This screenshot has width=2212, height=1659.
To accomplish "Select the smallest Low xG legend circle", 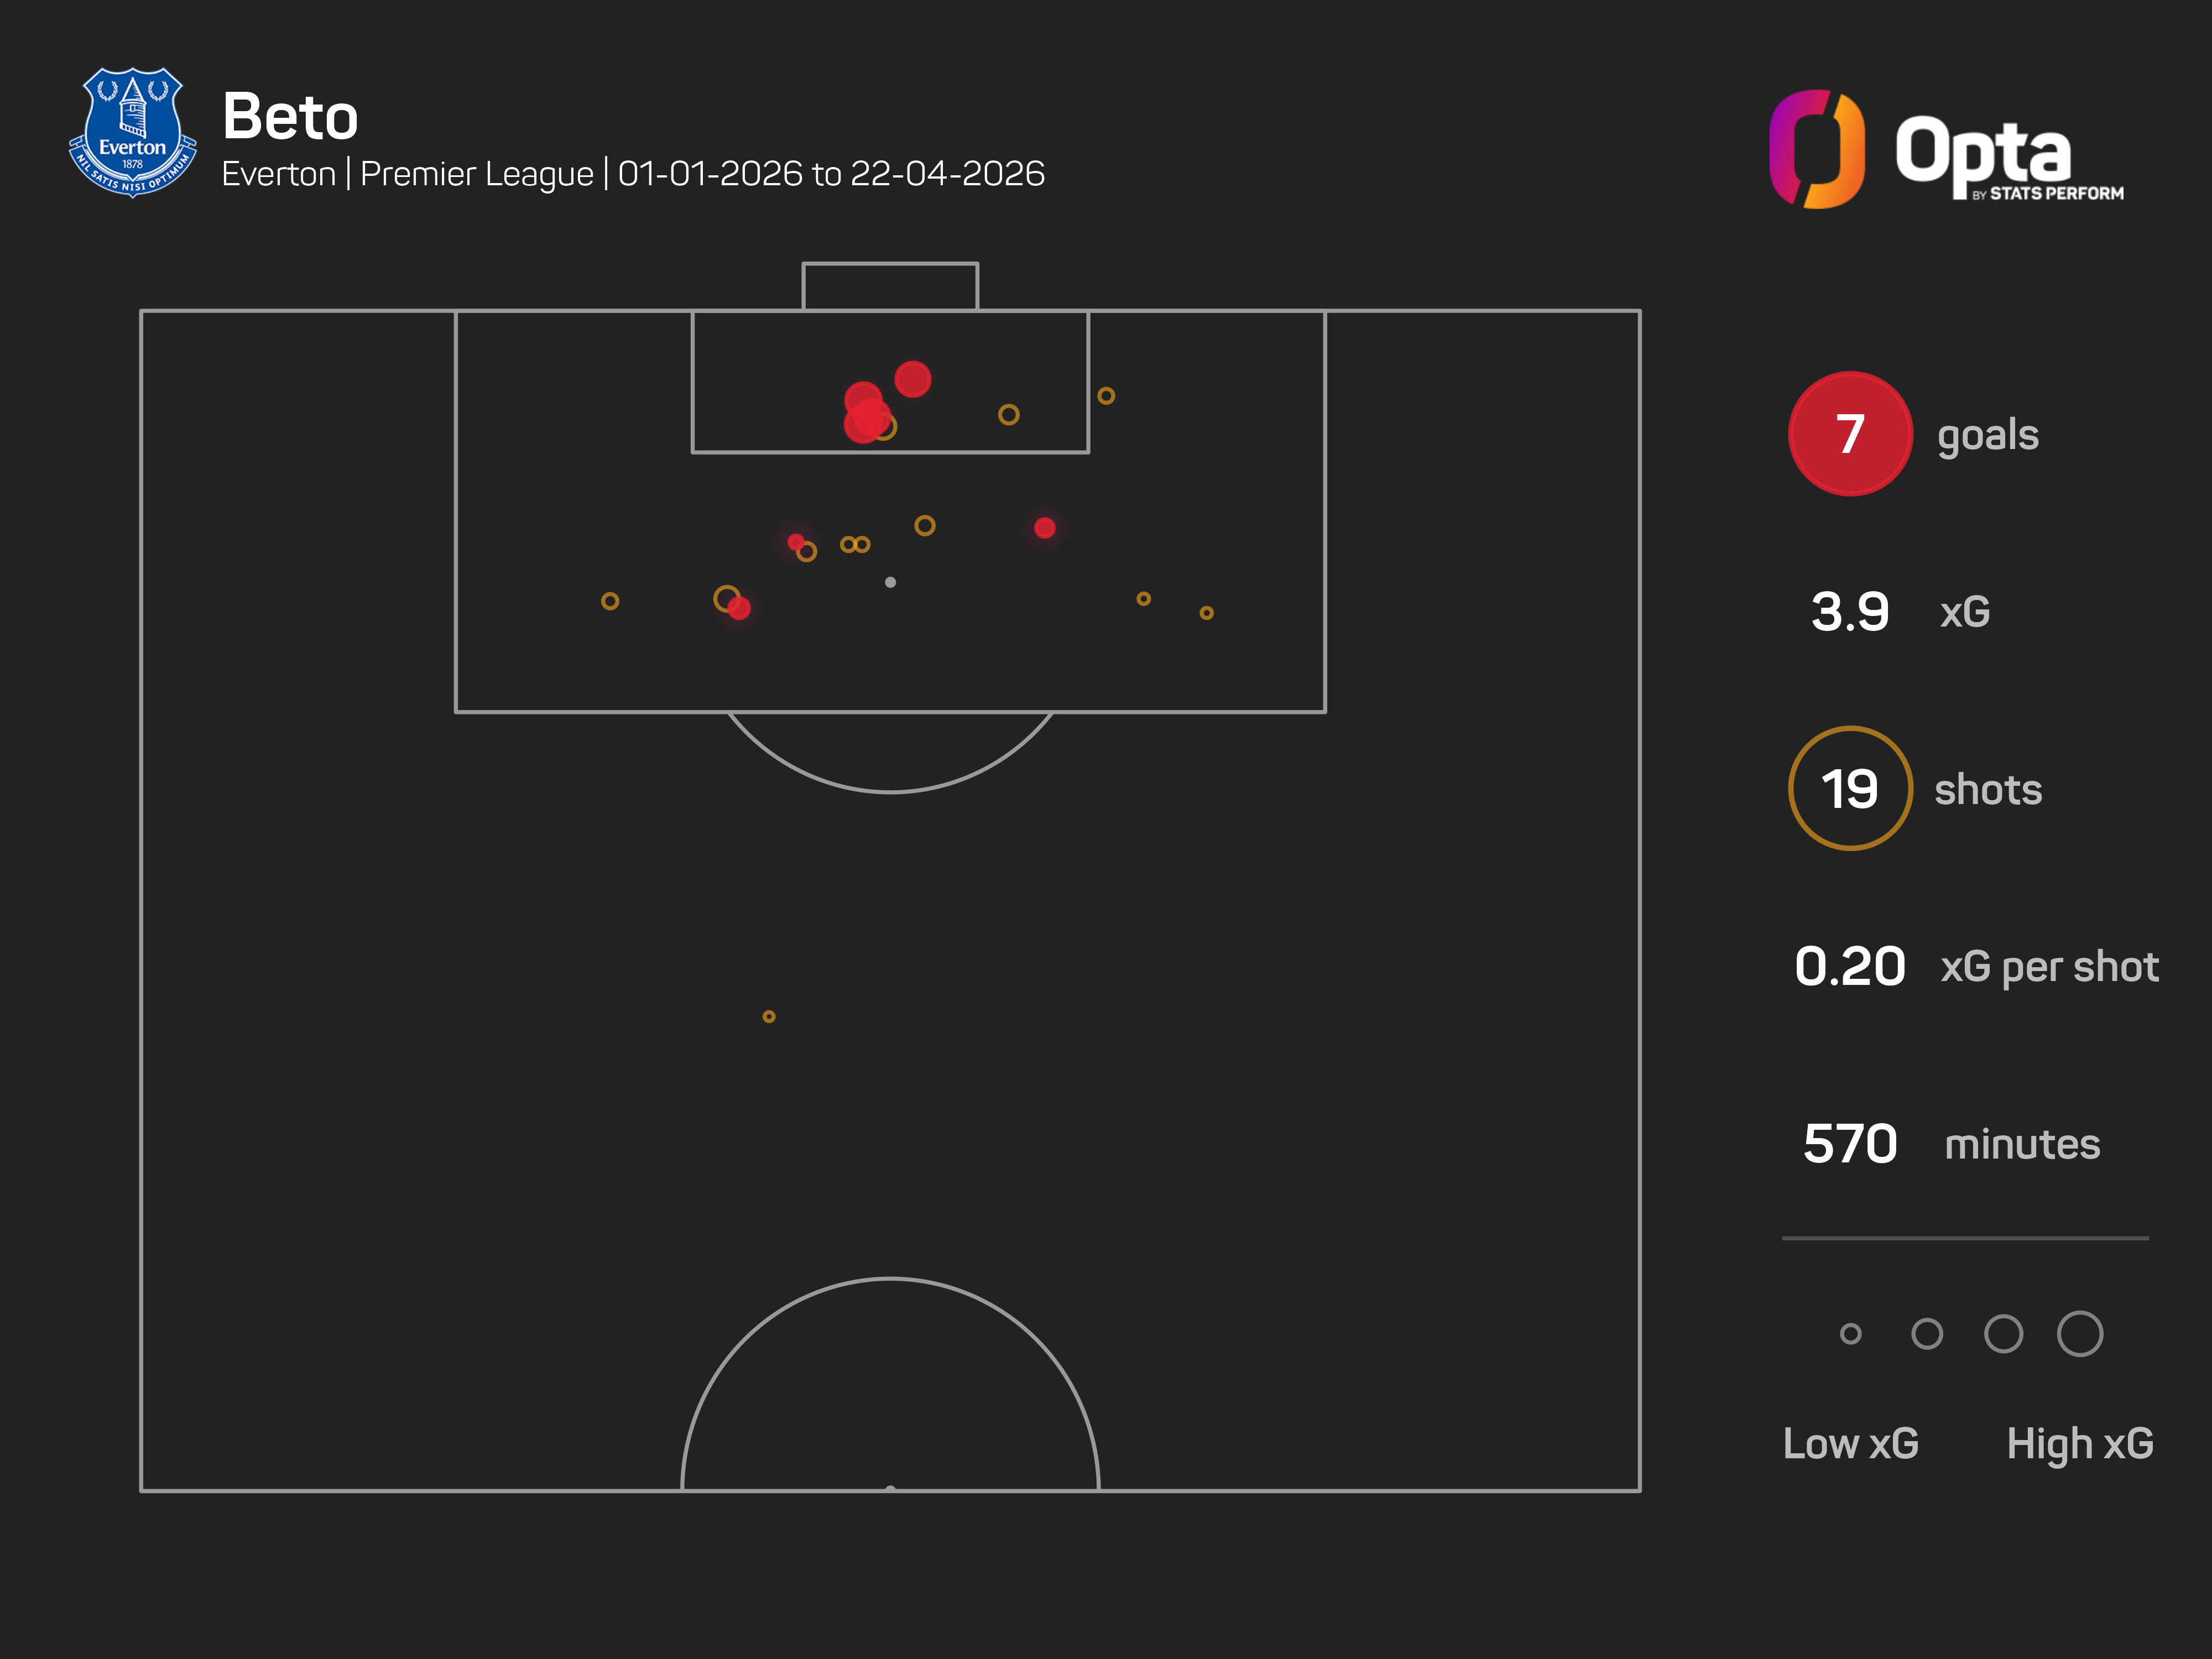I will [1850, 1333].
